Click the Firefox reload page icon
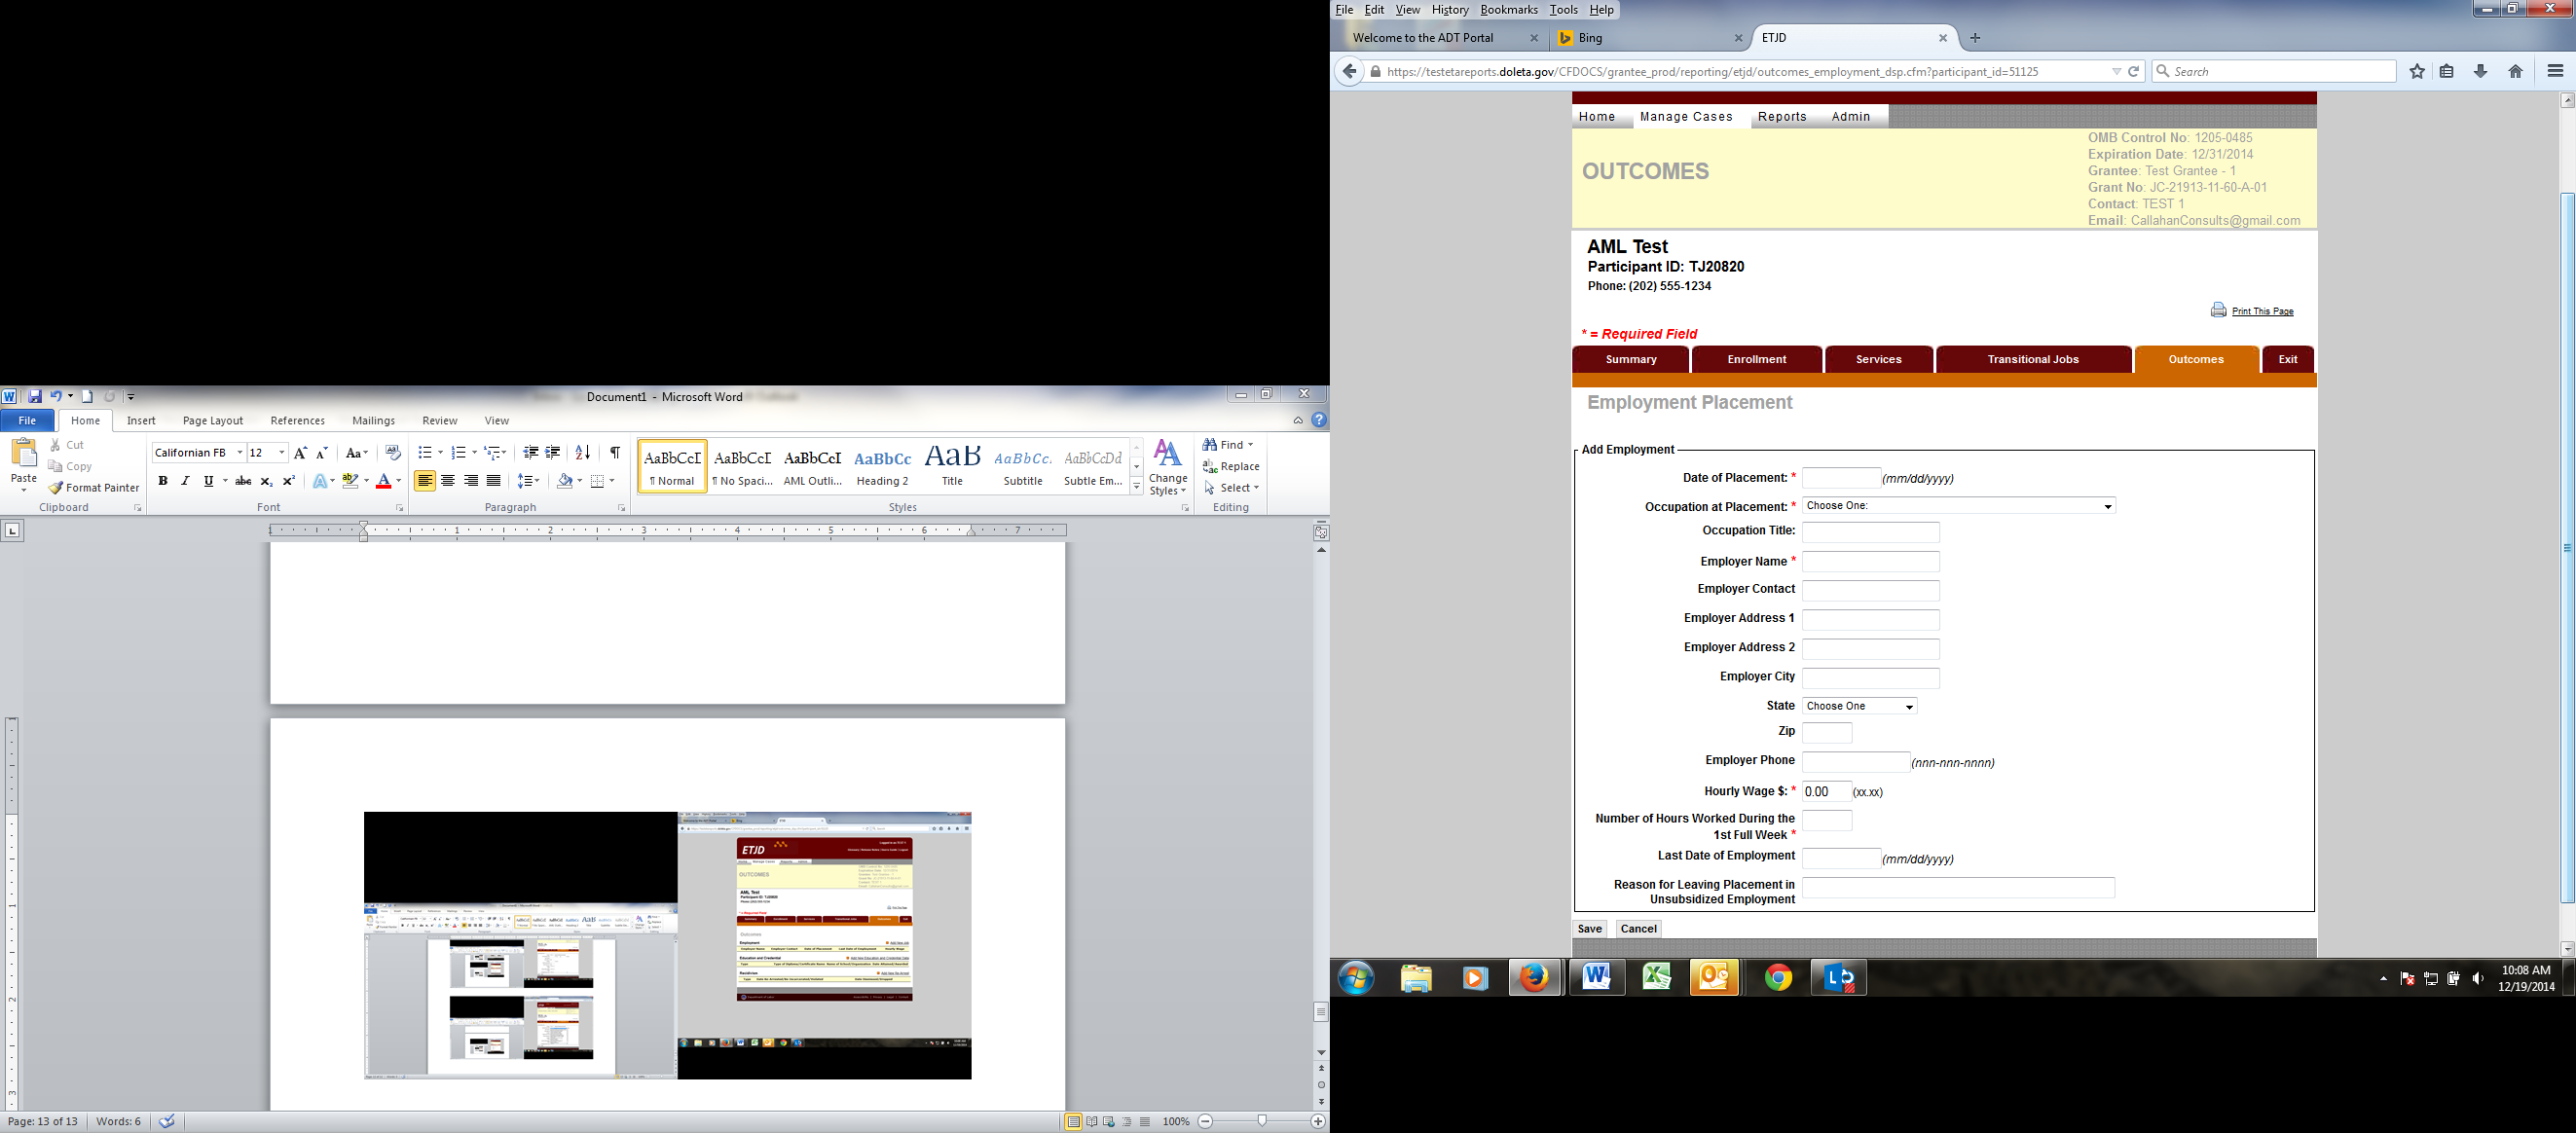Screen dimensions: 2576x1133 pos(2133,71)
